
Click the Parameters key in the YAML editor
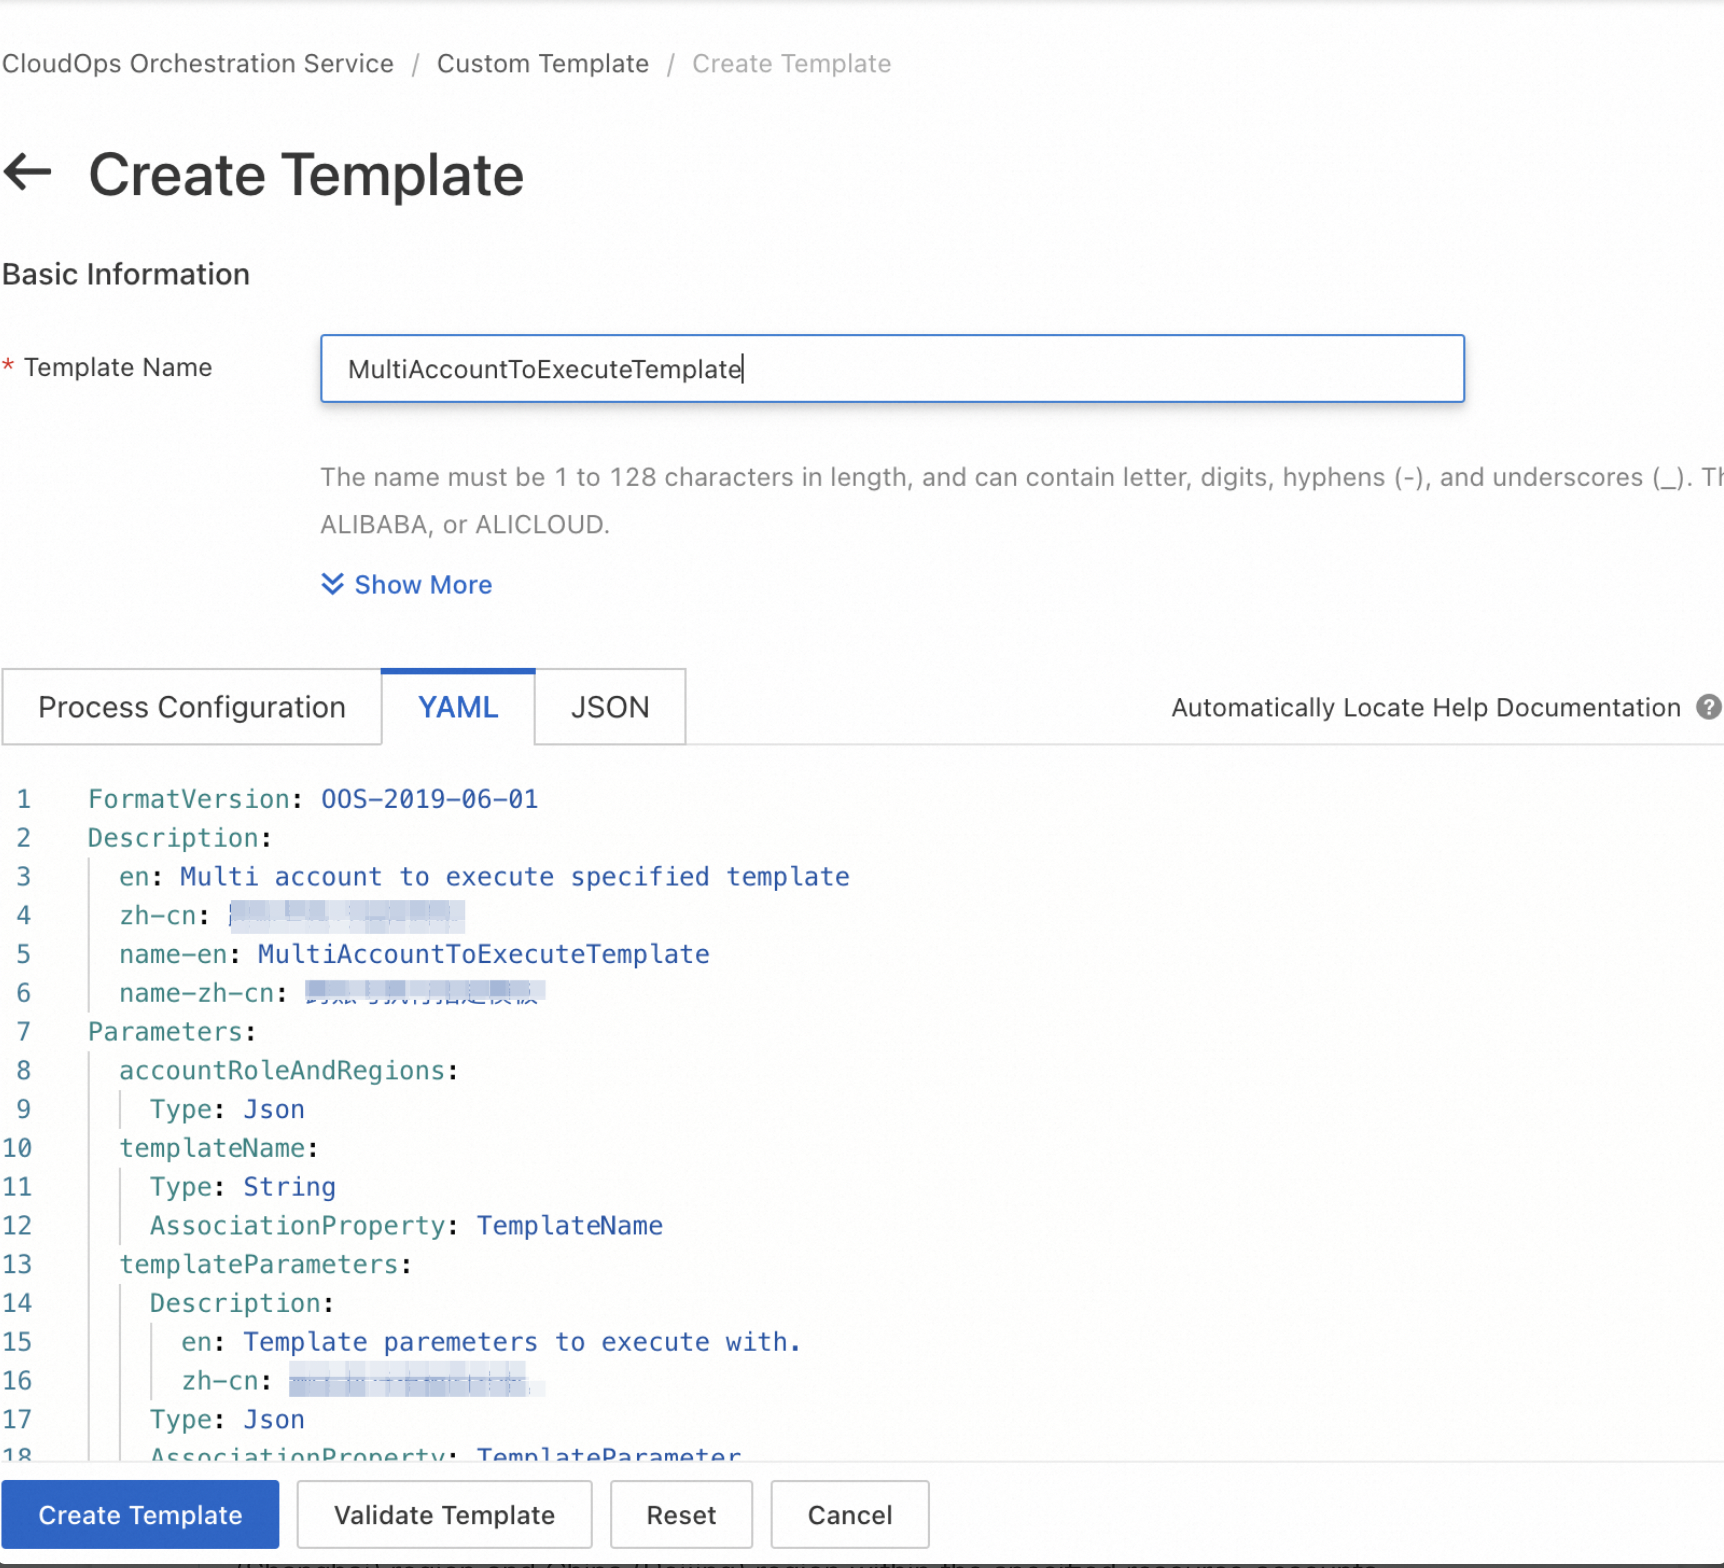(165, 1031)
